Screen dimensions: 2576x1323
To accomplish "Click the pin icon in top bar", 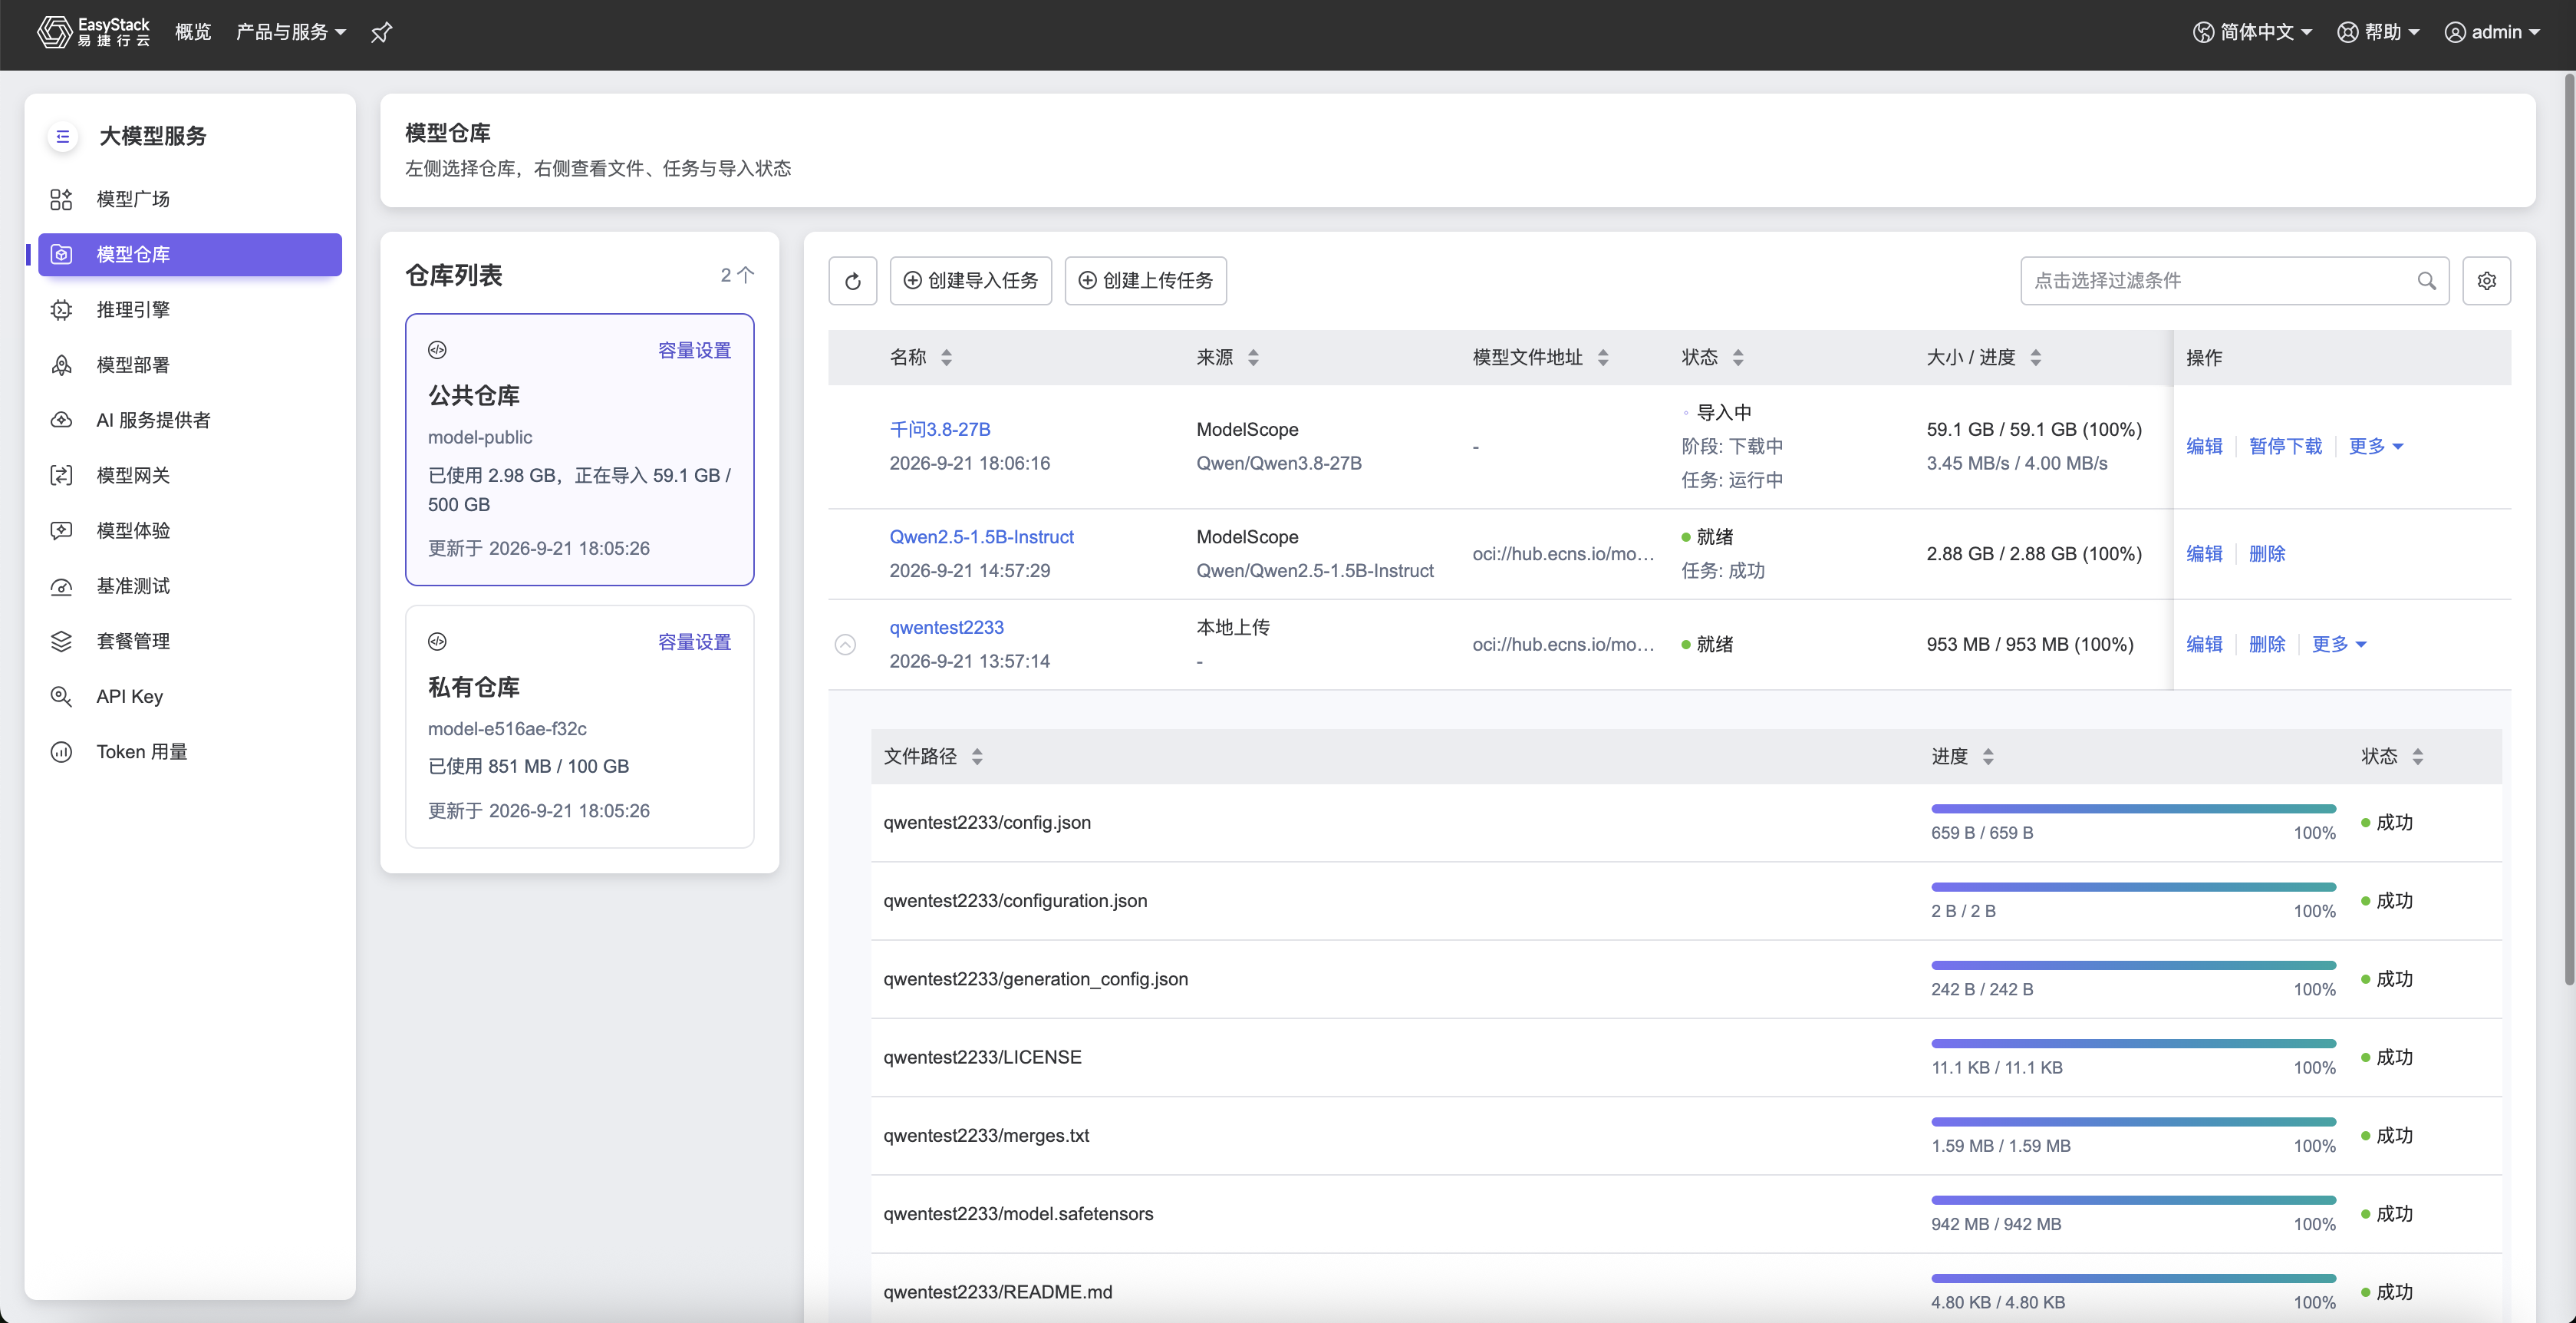I will point(381,33).
